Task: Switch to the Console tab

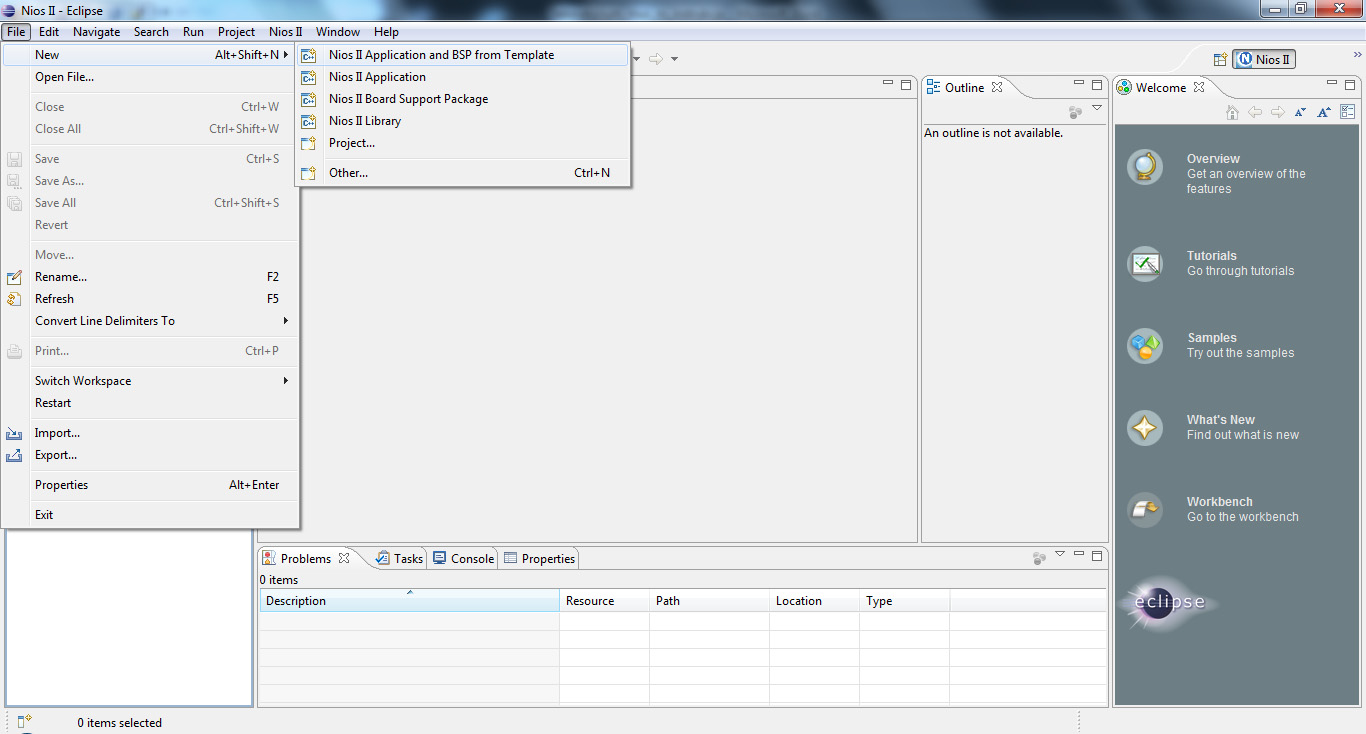Action: [x=463, y=558]
